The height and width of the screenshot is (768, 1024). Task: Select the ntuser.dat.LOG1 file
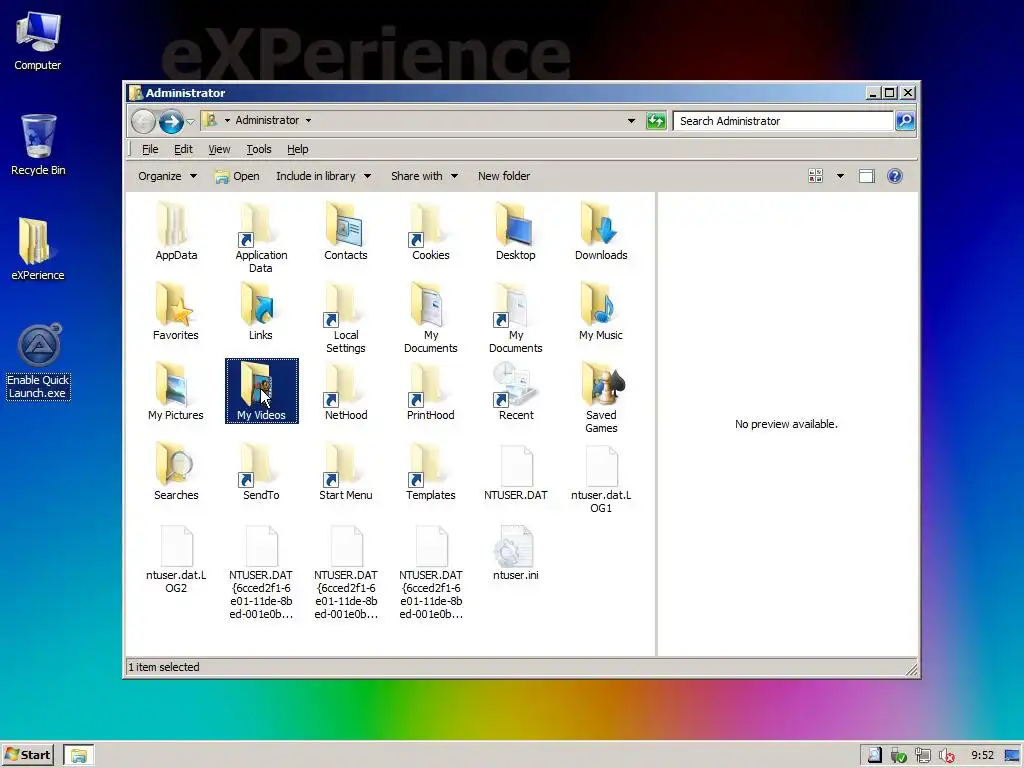601,479
